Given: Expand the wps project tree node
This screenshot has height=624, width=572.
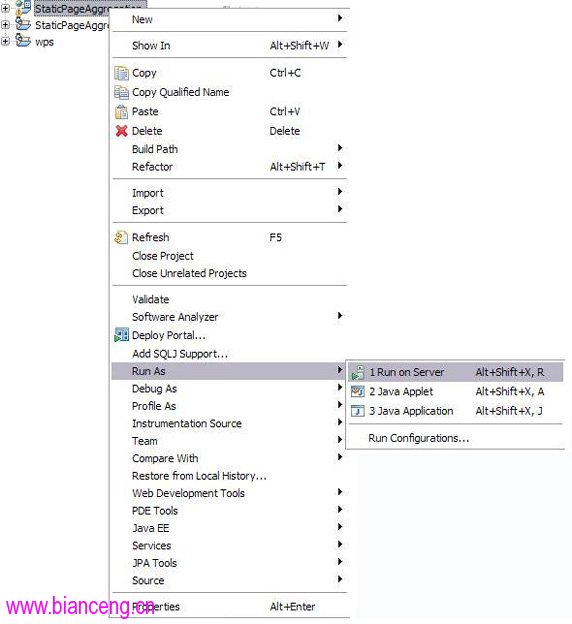Looking at the screenshot, I should coord(5,41).
